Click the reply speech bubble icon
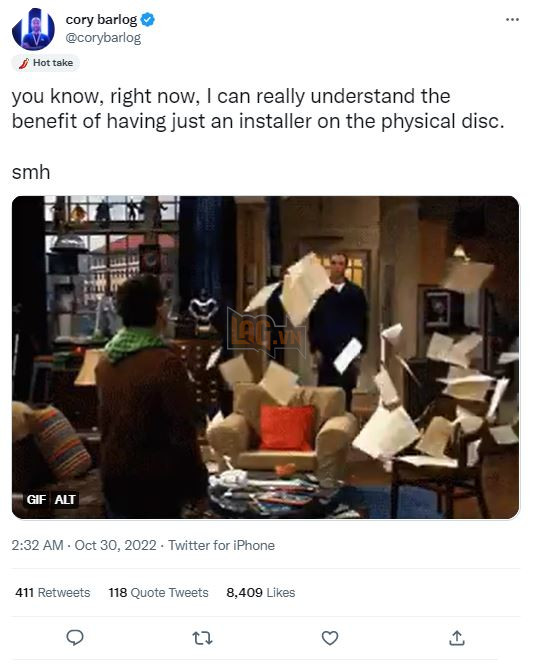This screenshot has width=533, height=665. (75, 637)
